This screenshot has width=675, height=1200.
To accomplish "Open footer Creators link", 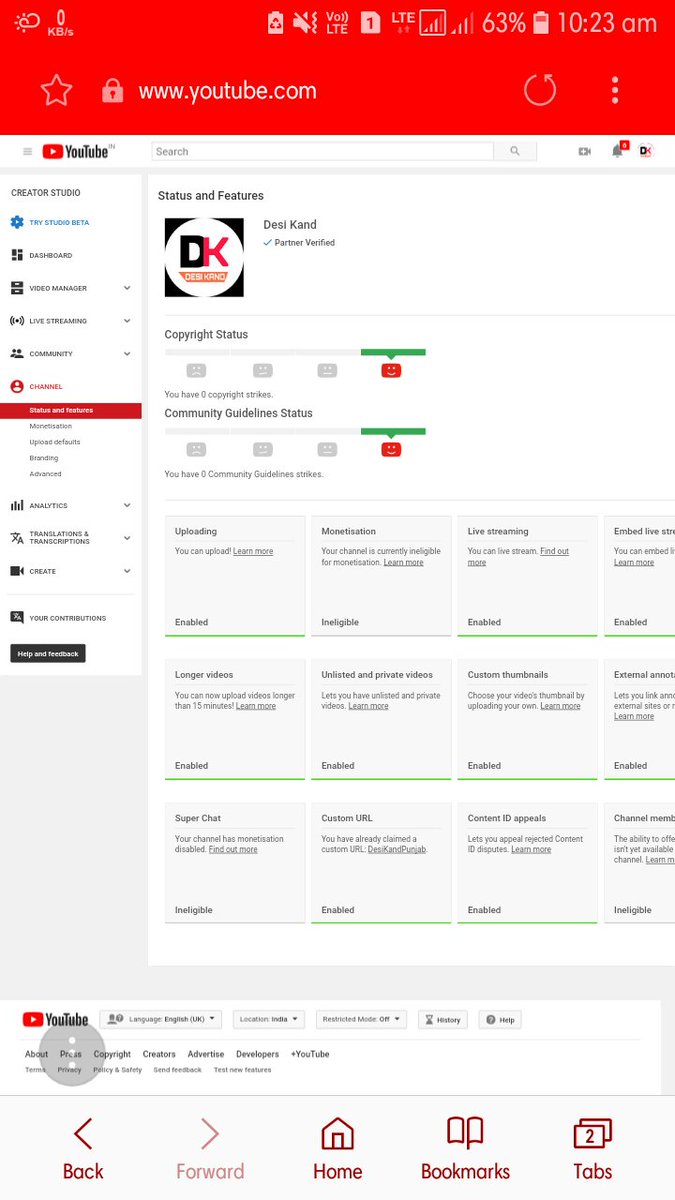I will click(x=159, y=1054).
